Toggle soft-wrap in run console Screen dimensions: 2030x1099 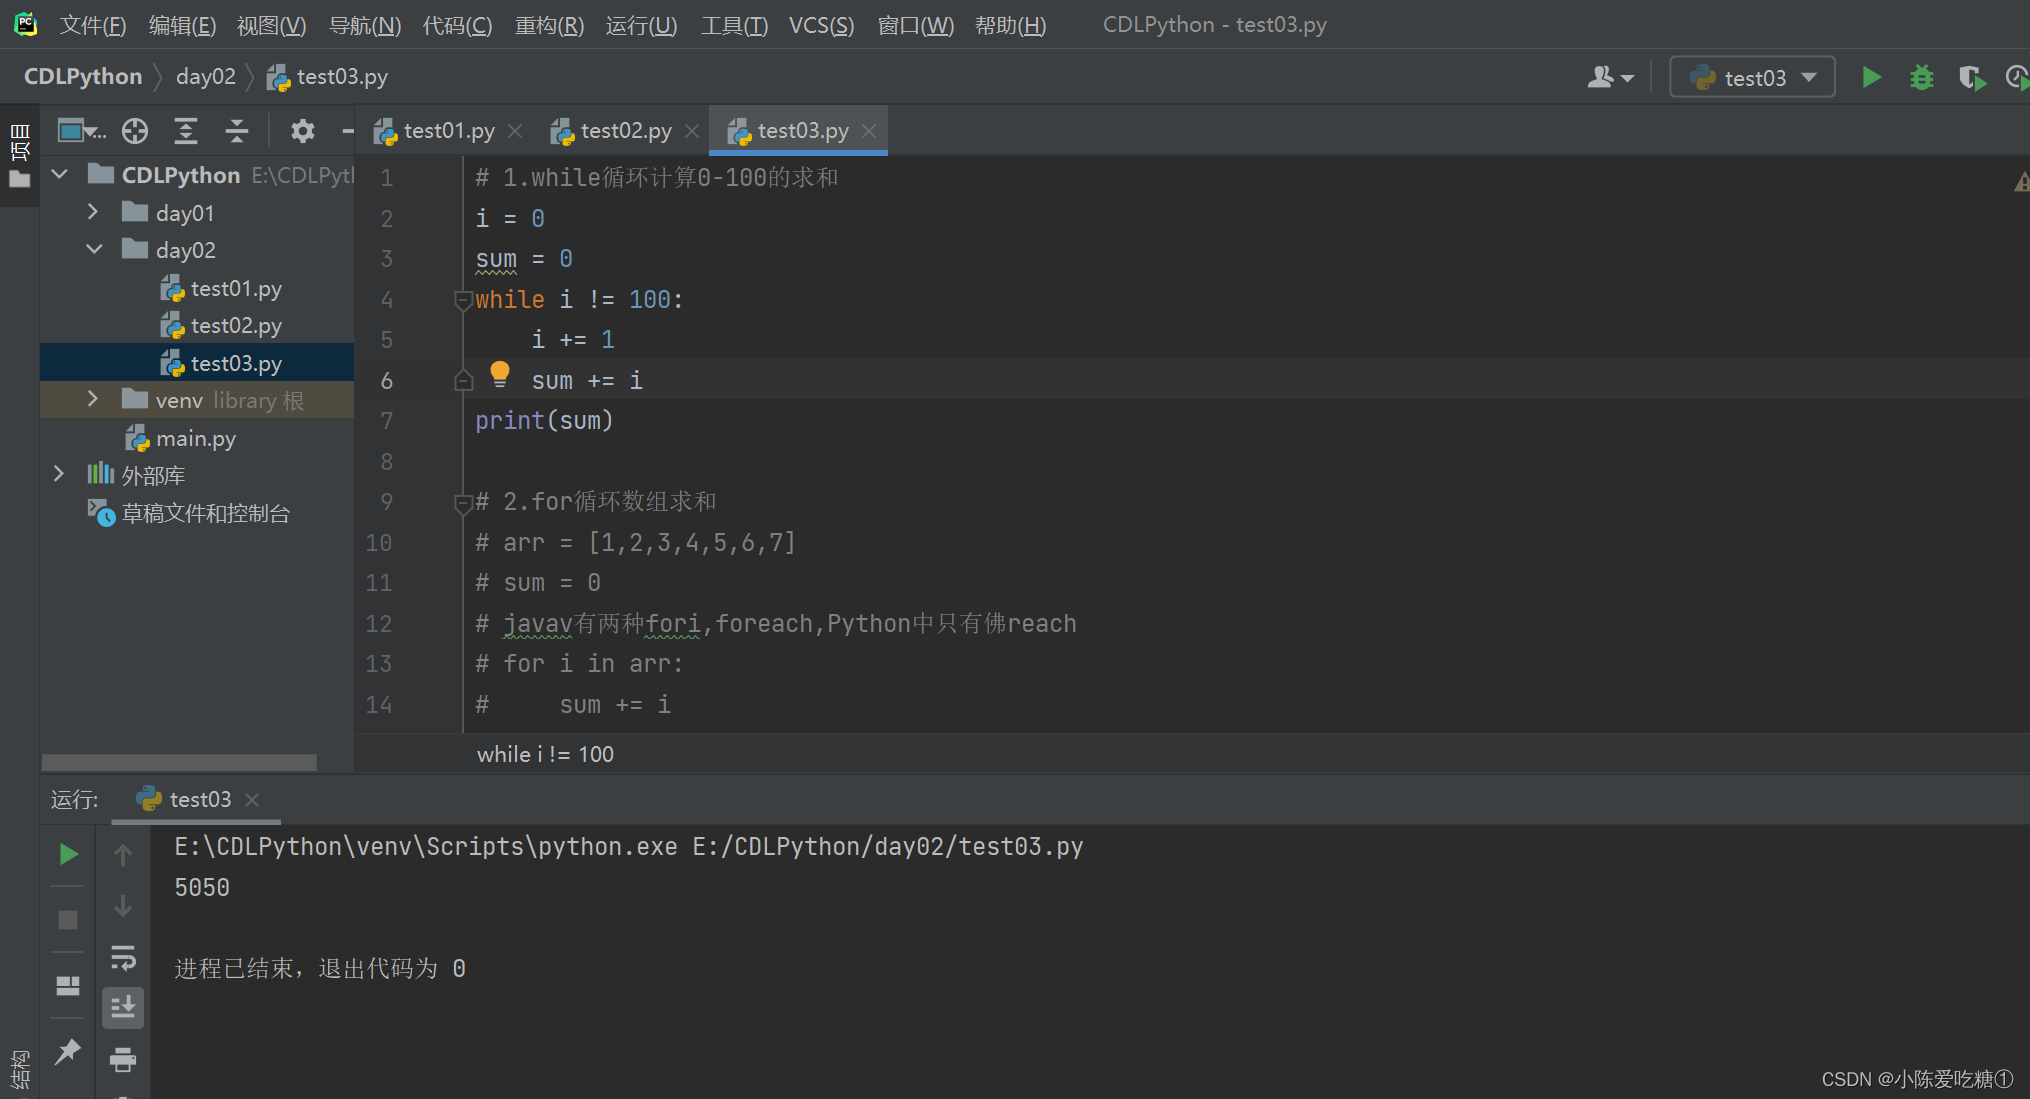[x=123, y=958]
